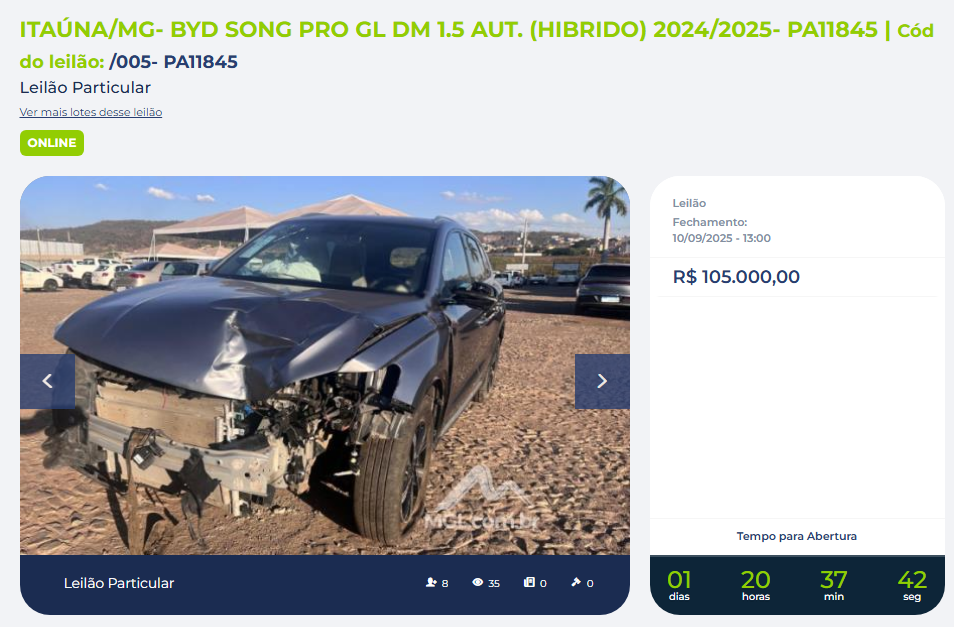954x627 pixels.
Task: Click the auction code /005- PA11845
Action: coord(173,61)
